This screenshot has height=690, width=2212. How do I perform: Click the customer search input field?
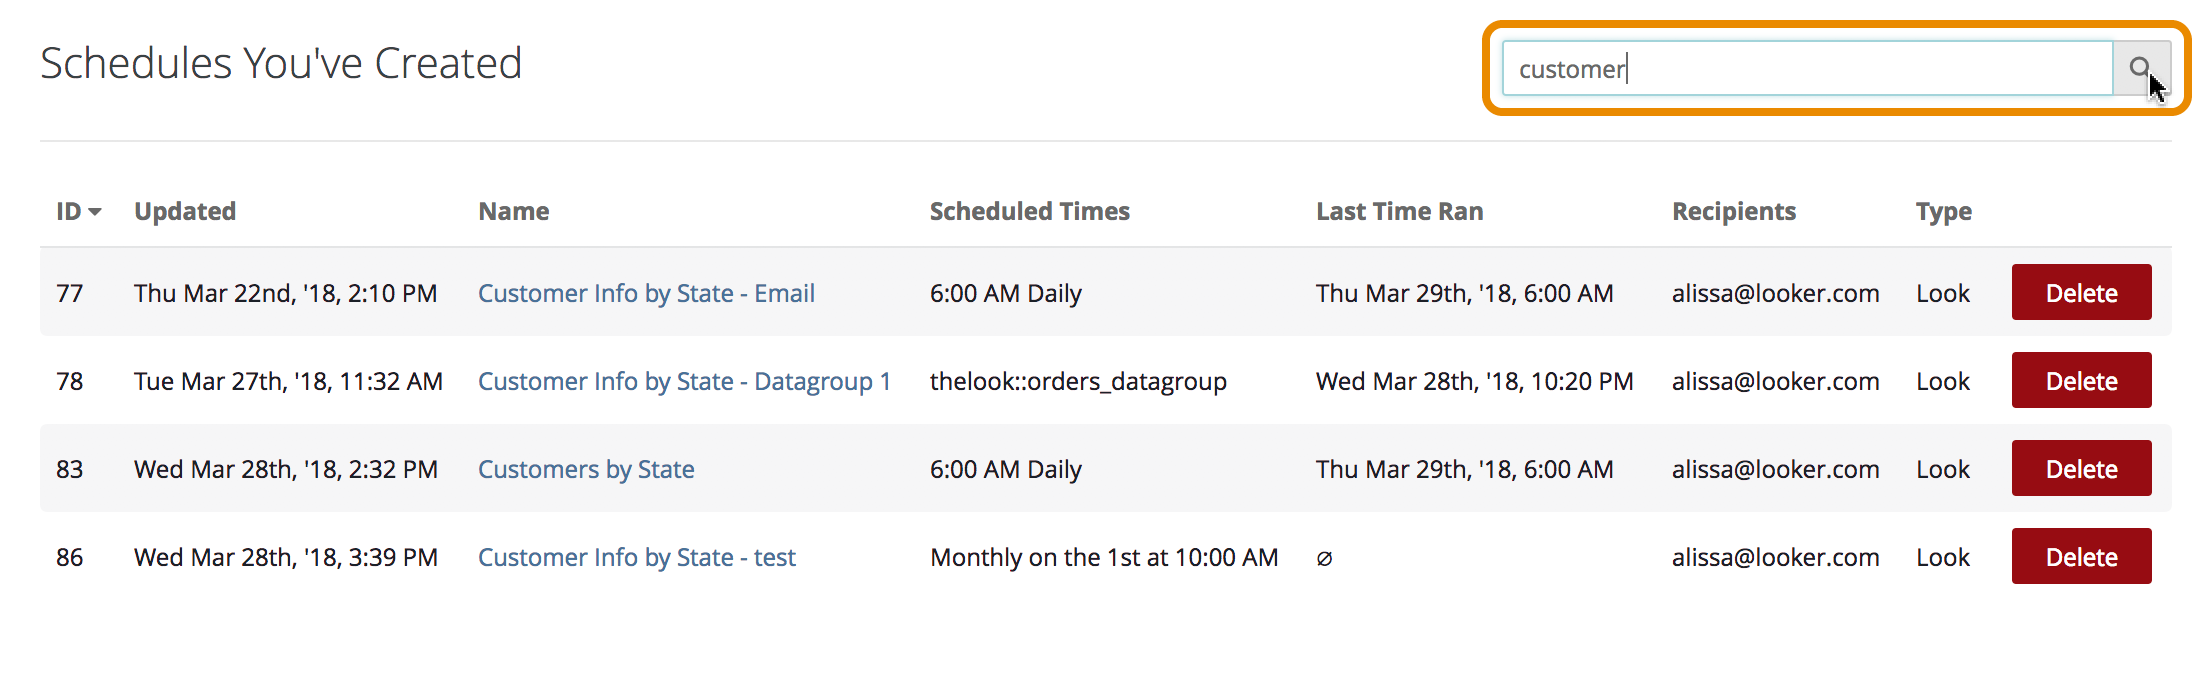click(1806, 68)
